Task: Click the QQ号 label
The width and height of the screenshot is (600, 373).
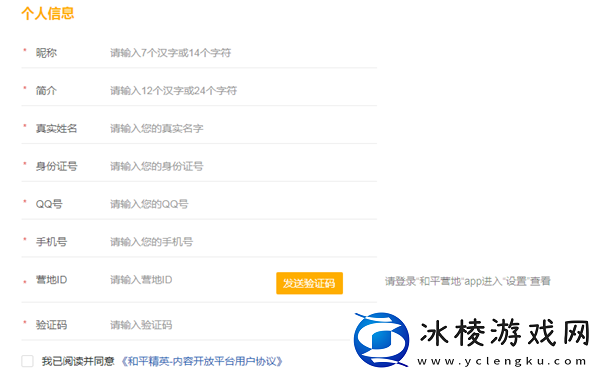Action: point(49,204)
